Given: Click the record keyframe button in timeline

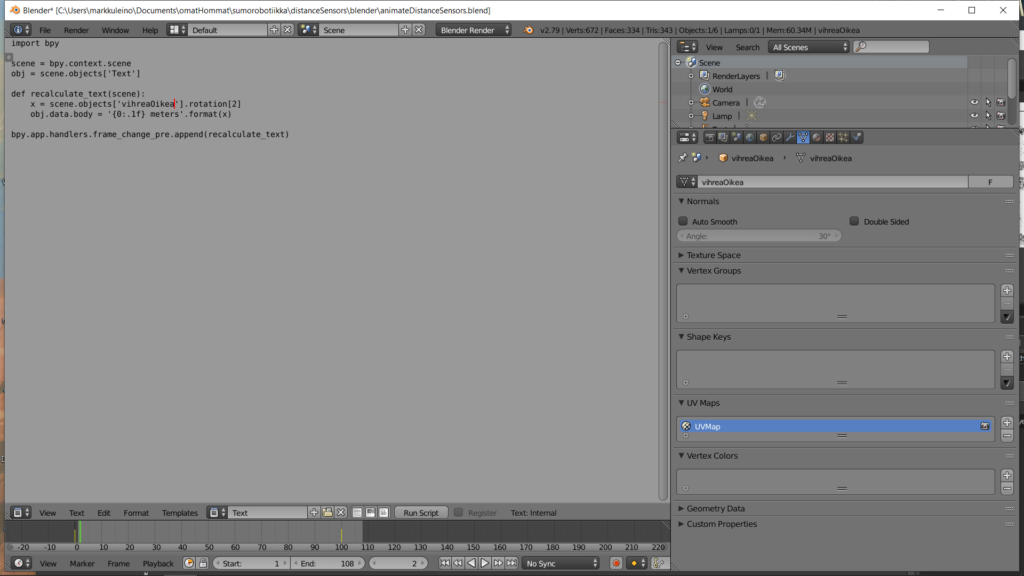Looking at the screenshot, I should click(x=616, y=564).
